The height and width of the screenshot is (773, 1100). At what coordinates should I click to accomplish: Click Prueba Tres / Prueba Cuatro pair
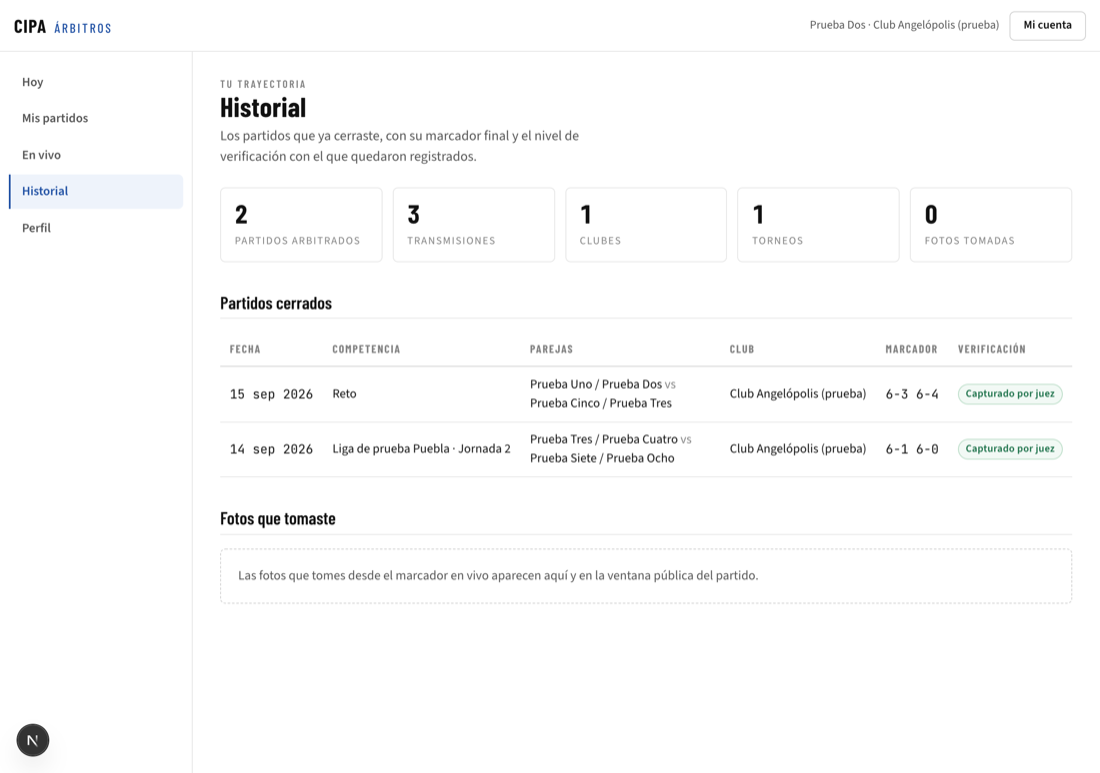pyautogui.click(x=603, y=439)
